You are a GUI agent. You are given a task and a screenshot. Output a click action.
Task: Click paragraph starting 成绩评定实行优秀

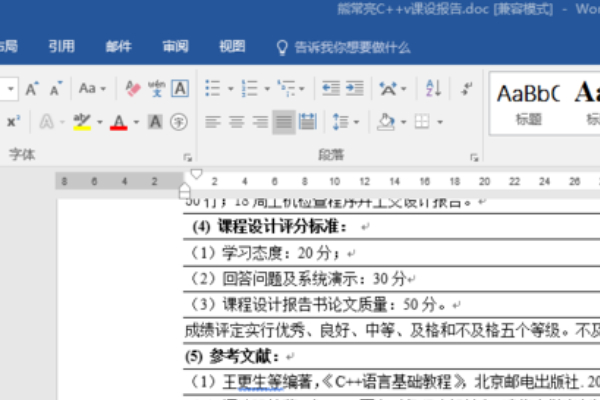(x=392, y=331)
